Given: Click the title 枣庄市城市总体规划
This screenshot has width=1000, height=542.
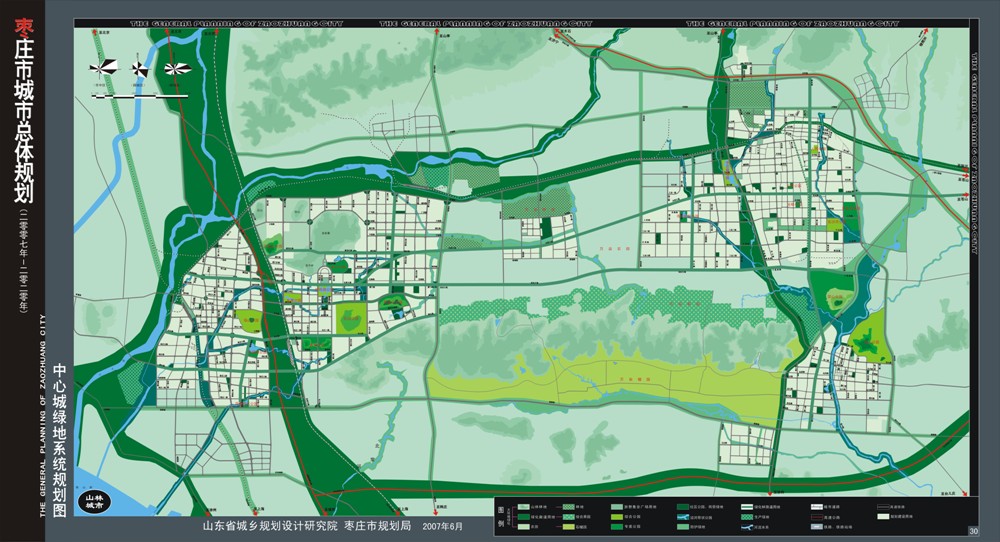Looking at the screenshot, I should coord(25,110).
